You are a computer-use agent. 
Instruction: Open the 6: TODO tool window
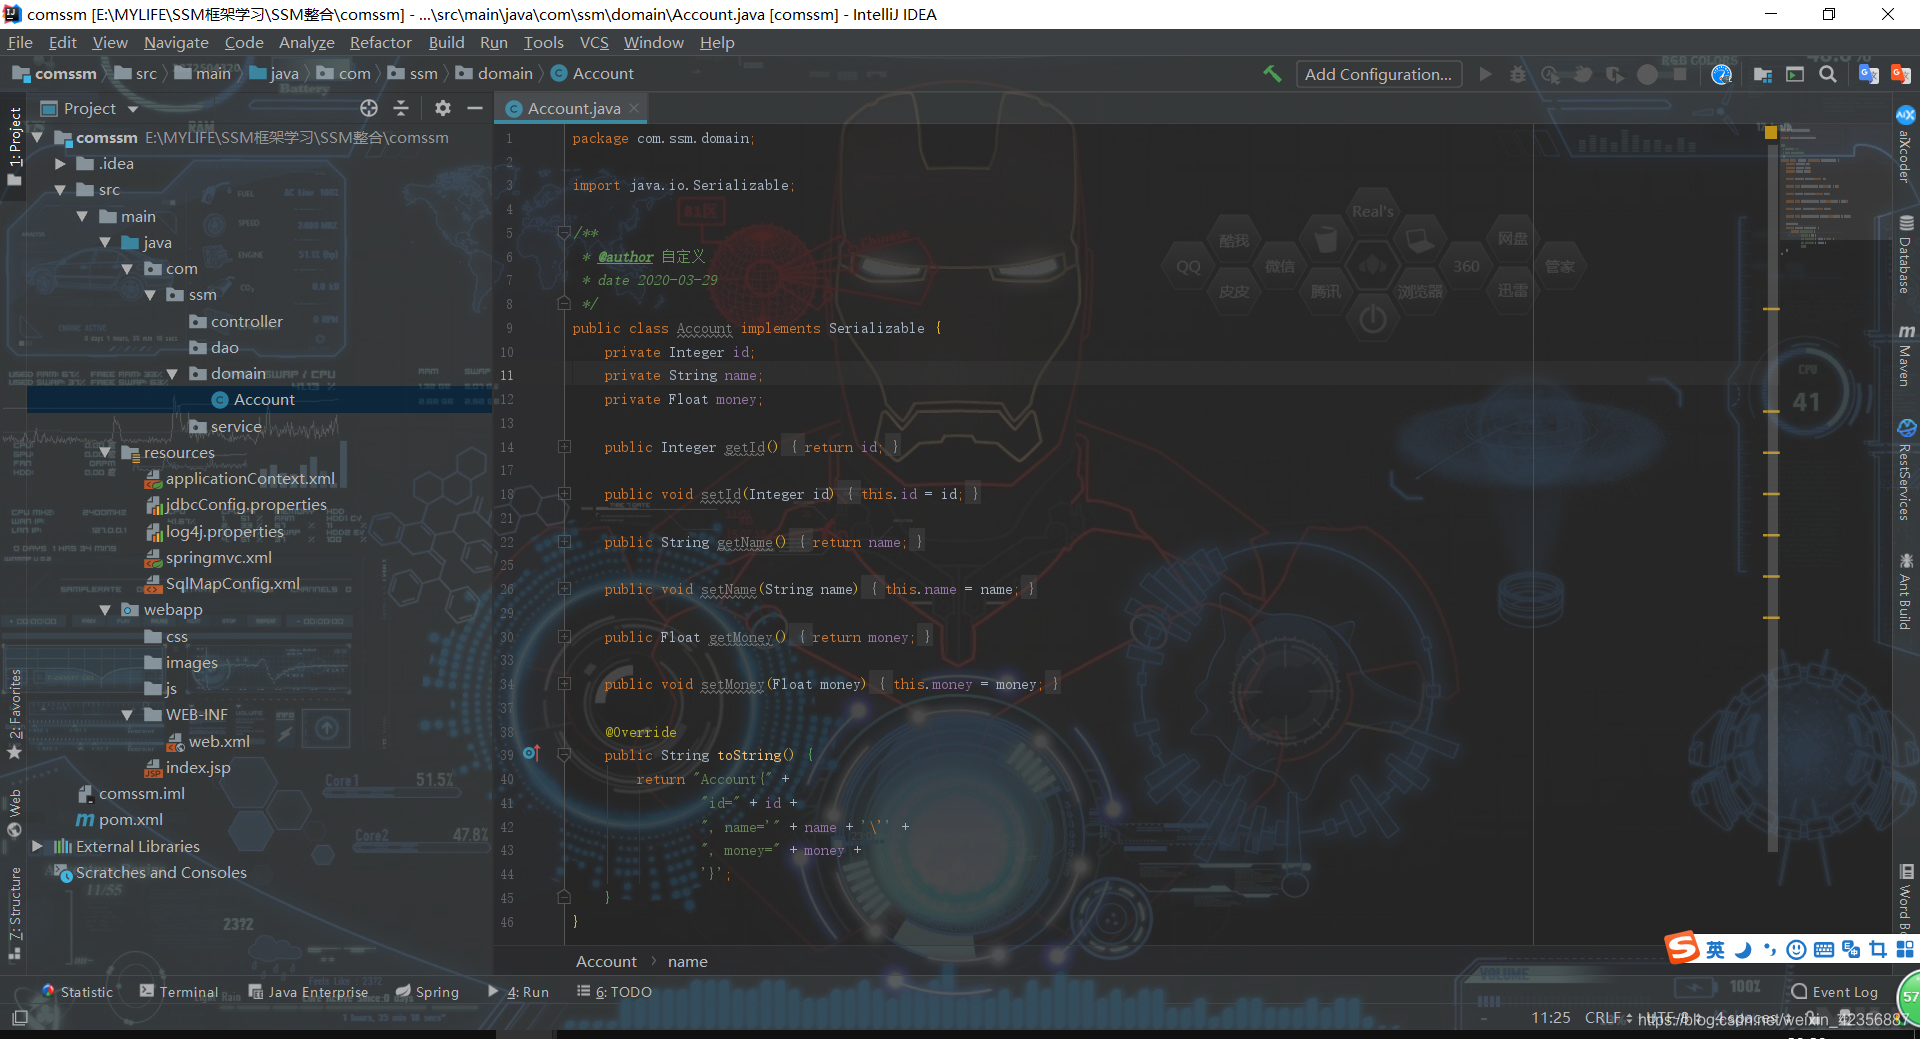pos(614,992)
